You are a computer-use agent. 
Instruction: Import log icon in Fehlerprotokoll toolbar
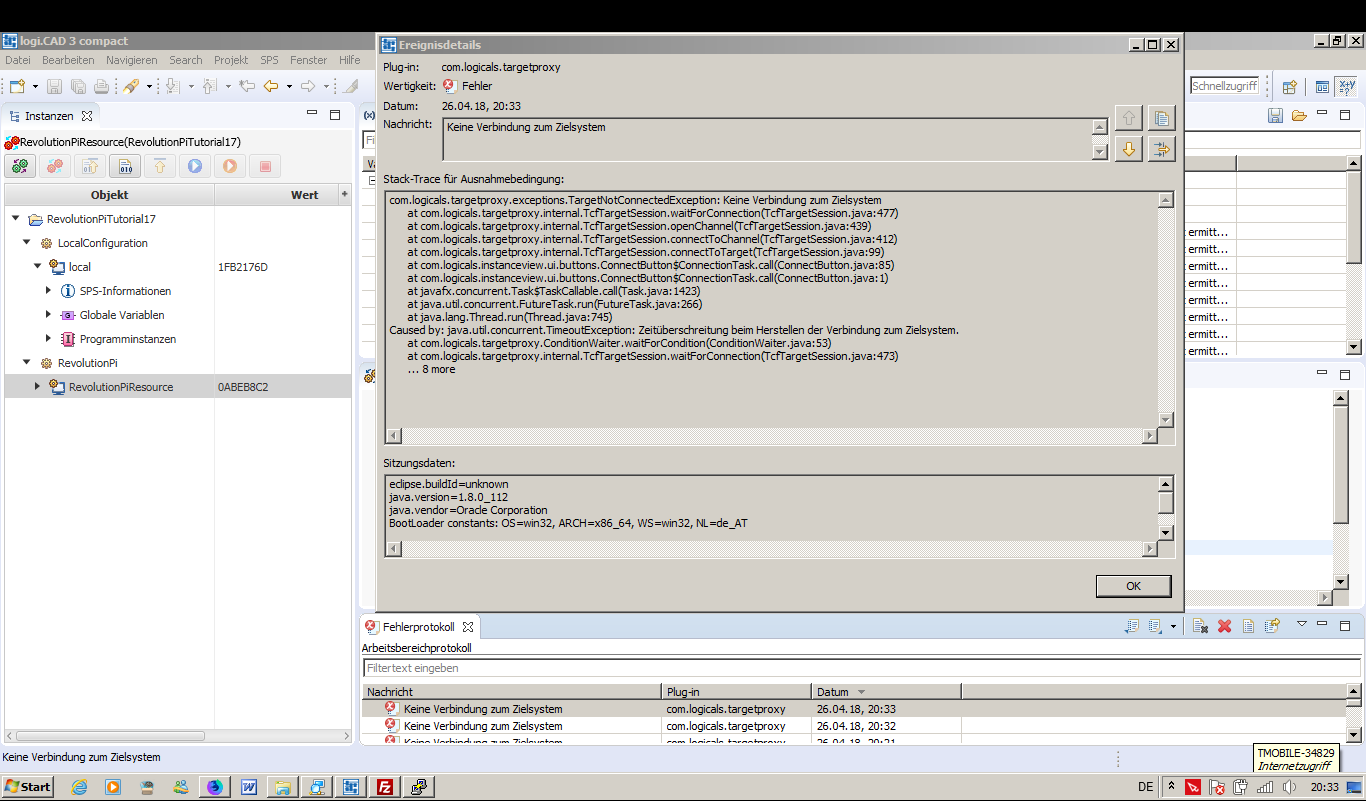[x=1155, y=626]
